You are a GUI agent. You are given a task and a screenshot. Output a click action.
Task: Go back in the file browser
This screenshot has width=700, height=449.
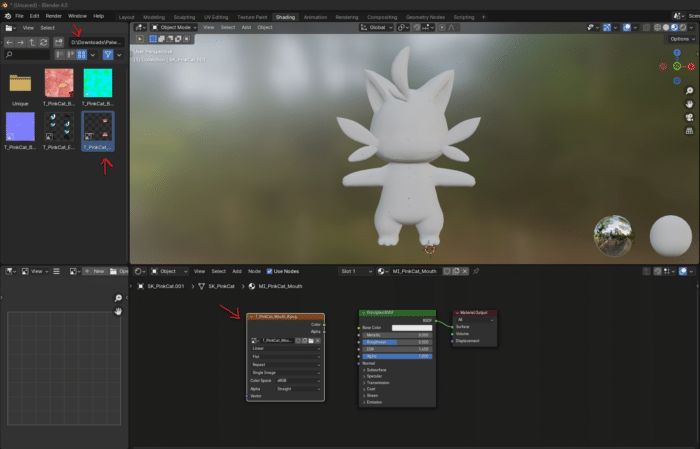tap(9, 42)
